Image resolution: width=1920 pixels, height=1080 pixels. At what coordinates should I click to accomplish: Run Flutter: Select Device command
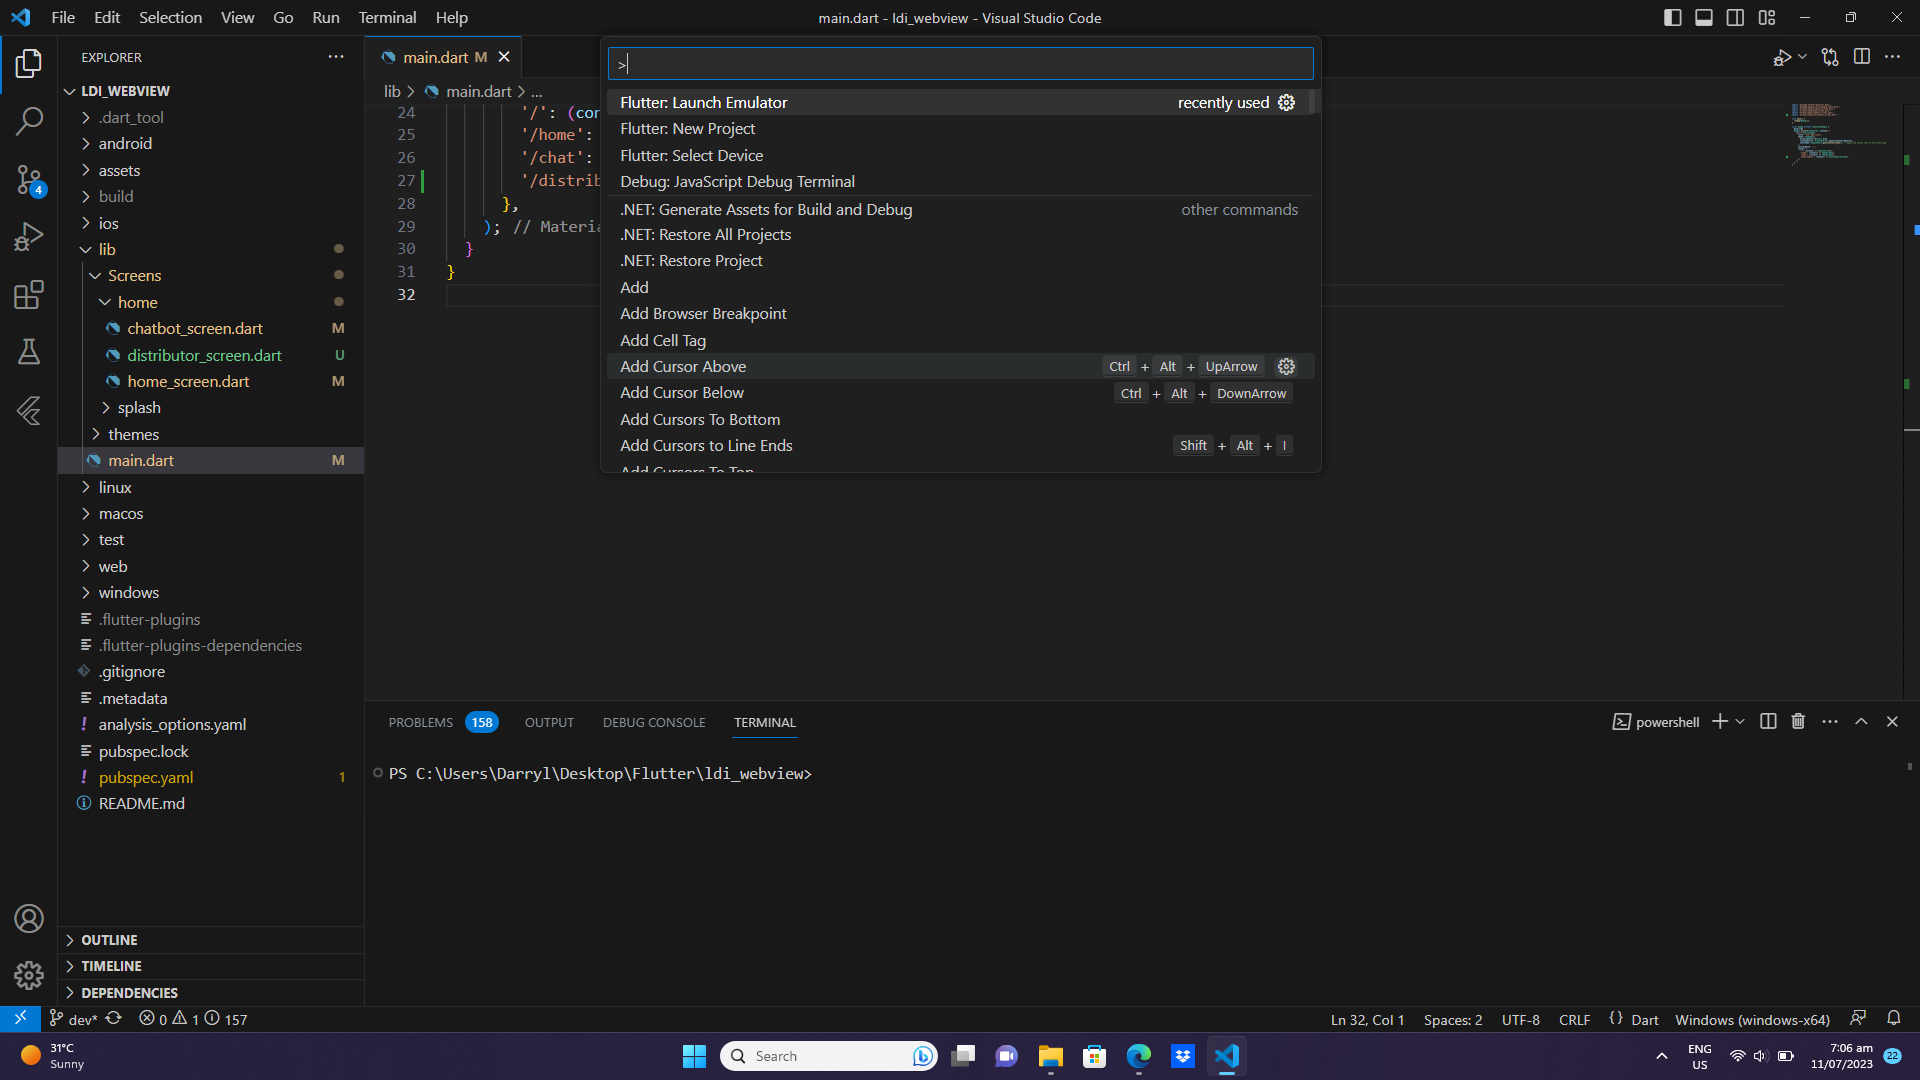point(960,155)
